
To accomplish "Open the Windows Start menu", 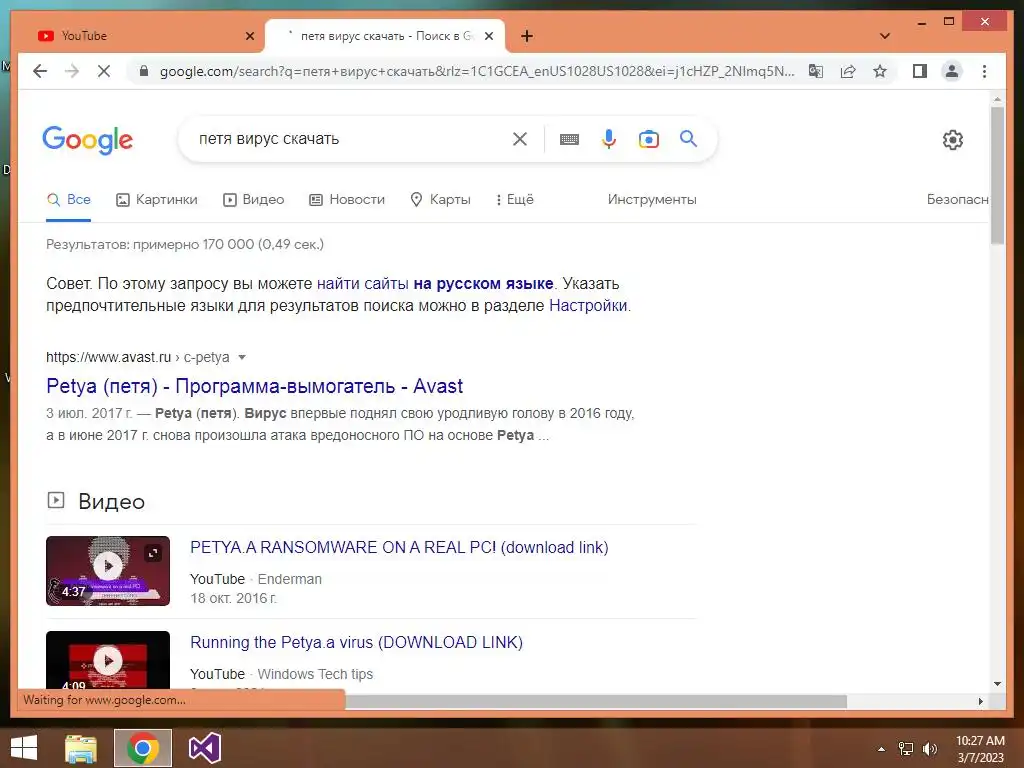I will click(24, 748).
